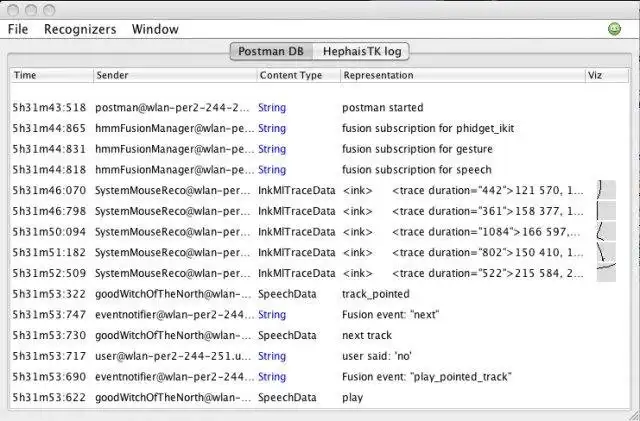Switch to the HephaisTK log tab
640x421 pixels.
[x=362, y=51]
